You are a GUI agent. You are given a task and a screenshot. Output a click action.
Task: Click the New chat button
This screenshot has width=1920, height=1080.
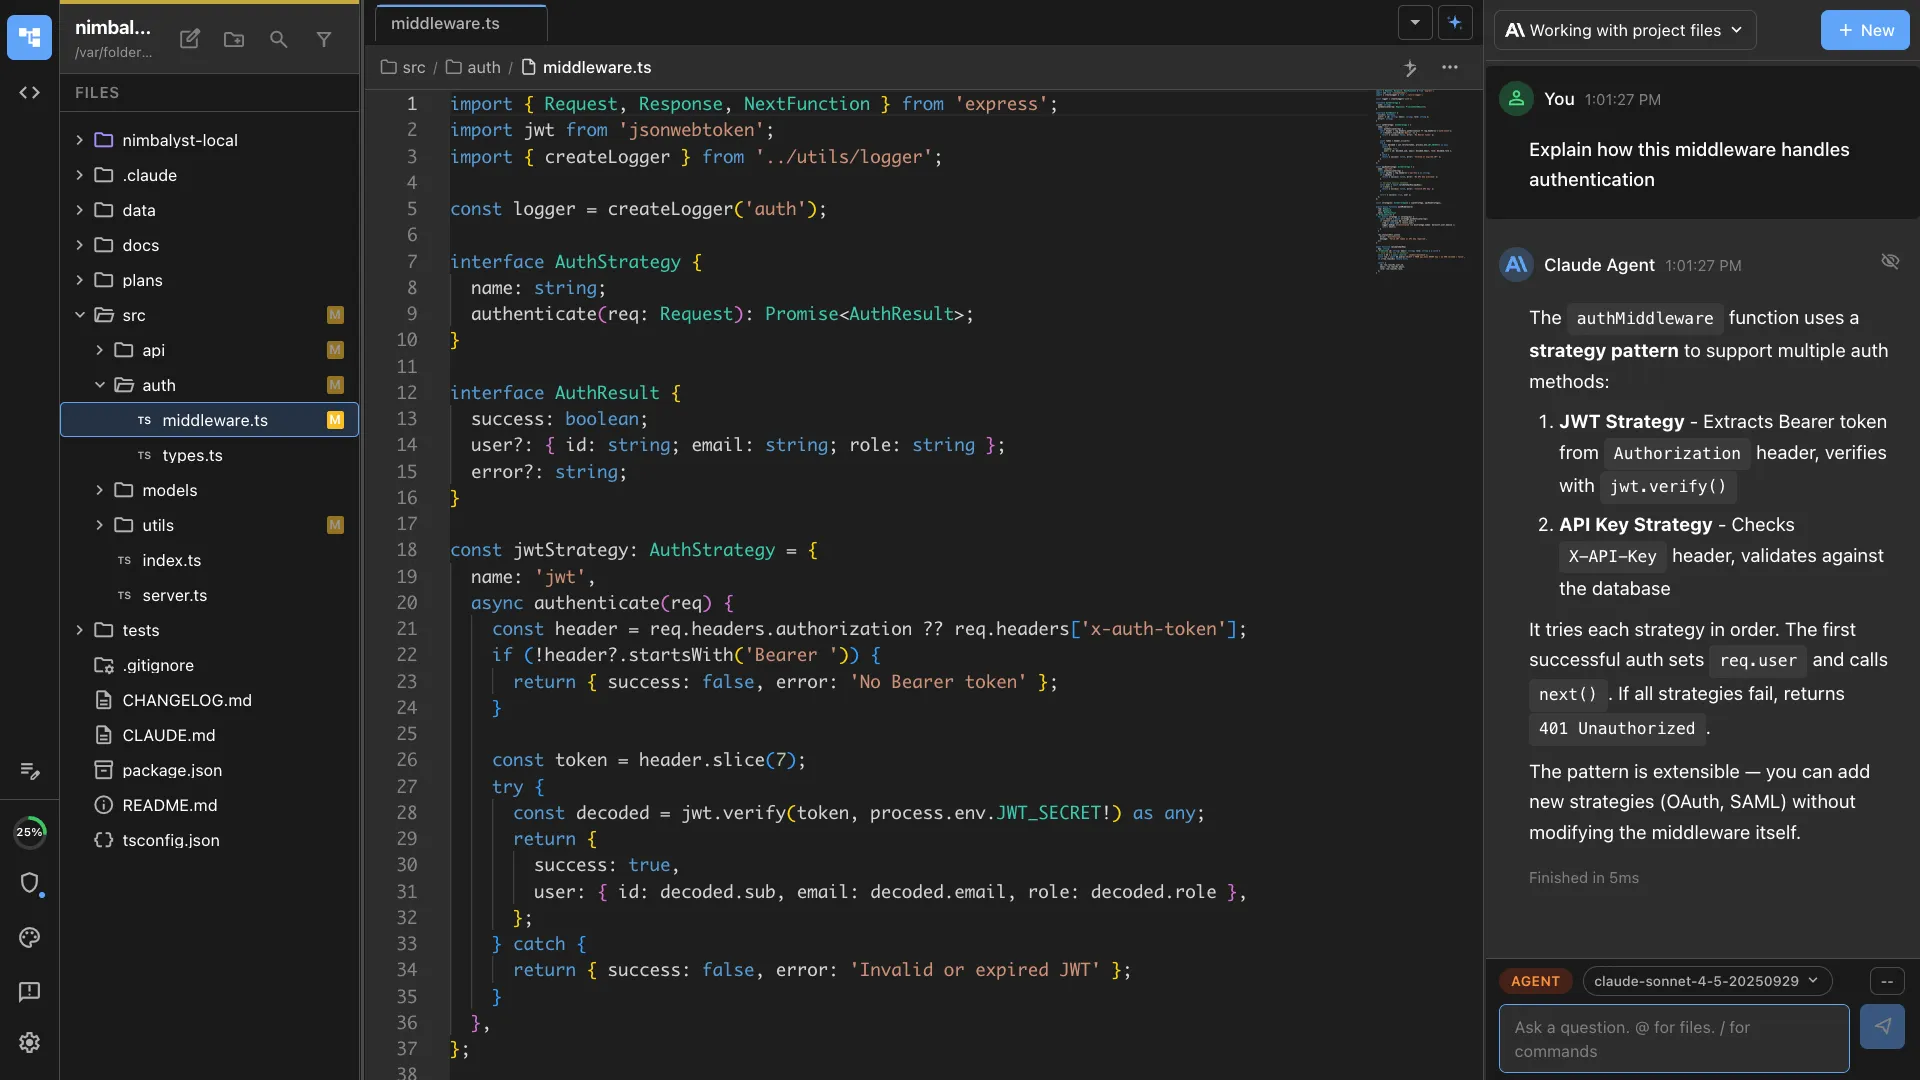(1864, 30)
